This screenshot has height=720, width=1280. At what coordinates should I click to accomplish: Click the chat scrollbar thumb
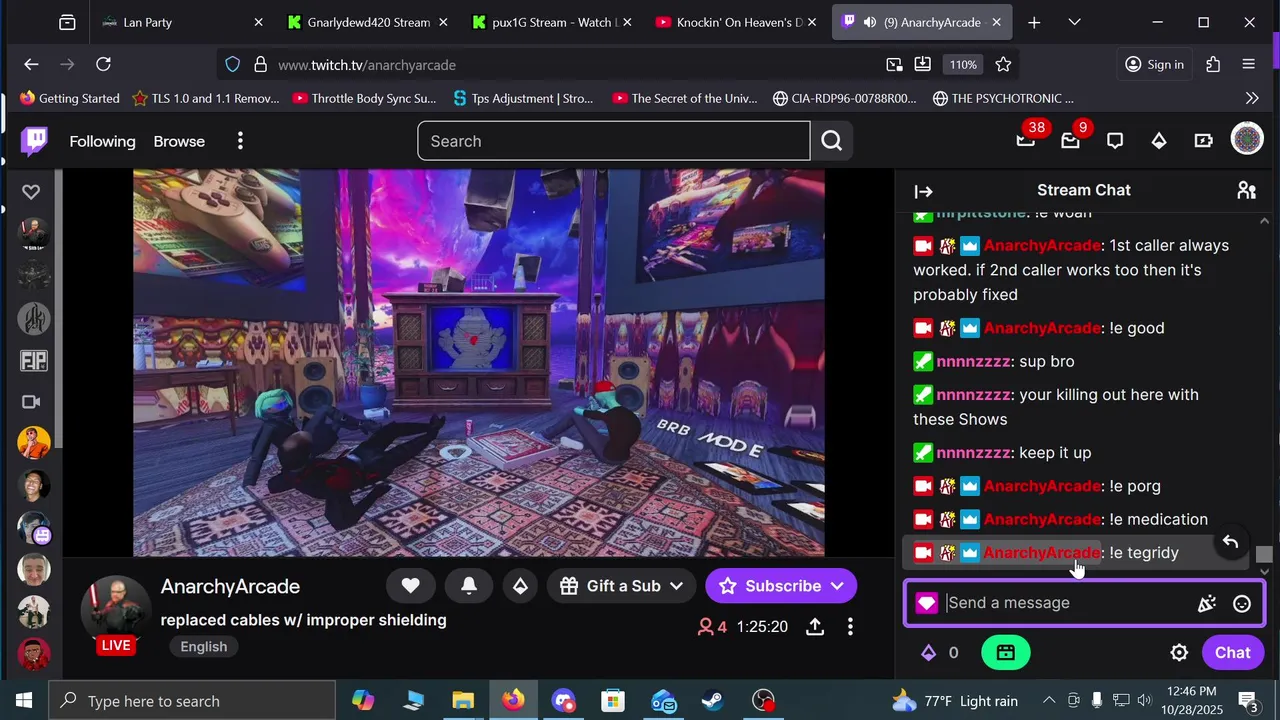(x=1264, y=554)
